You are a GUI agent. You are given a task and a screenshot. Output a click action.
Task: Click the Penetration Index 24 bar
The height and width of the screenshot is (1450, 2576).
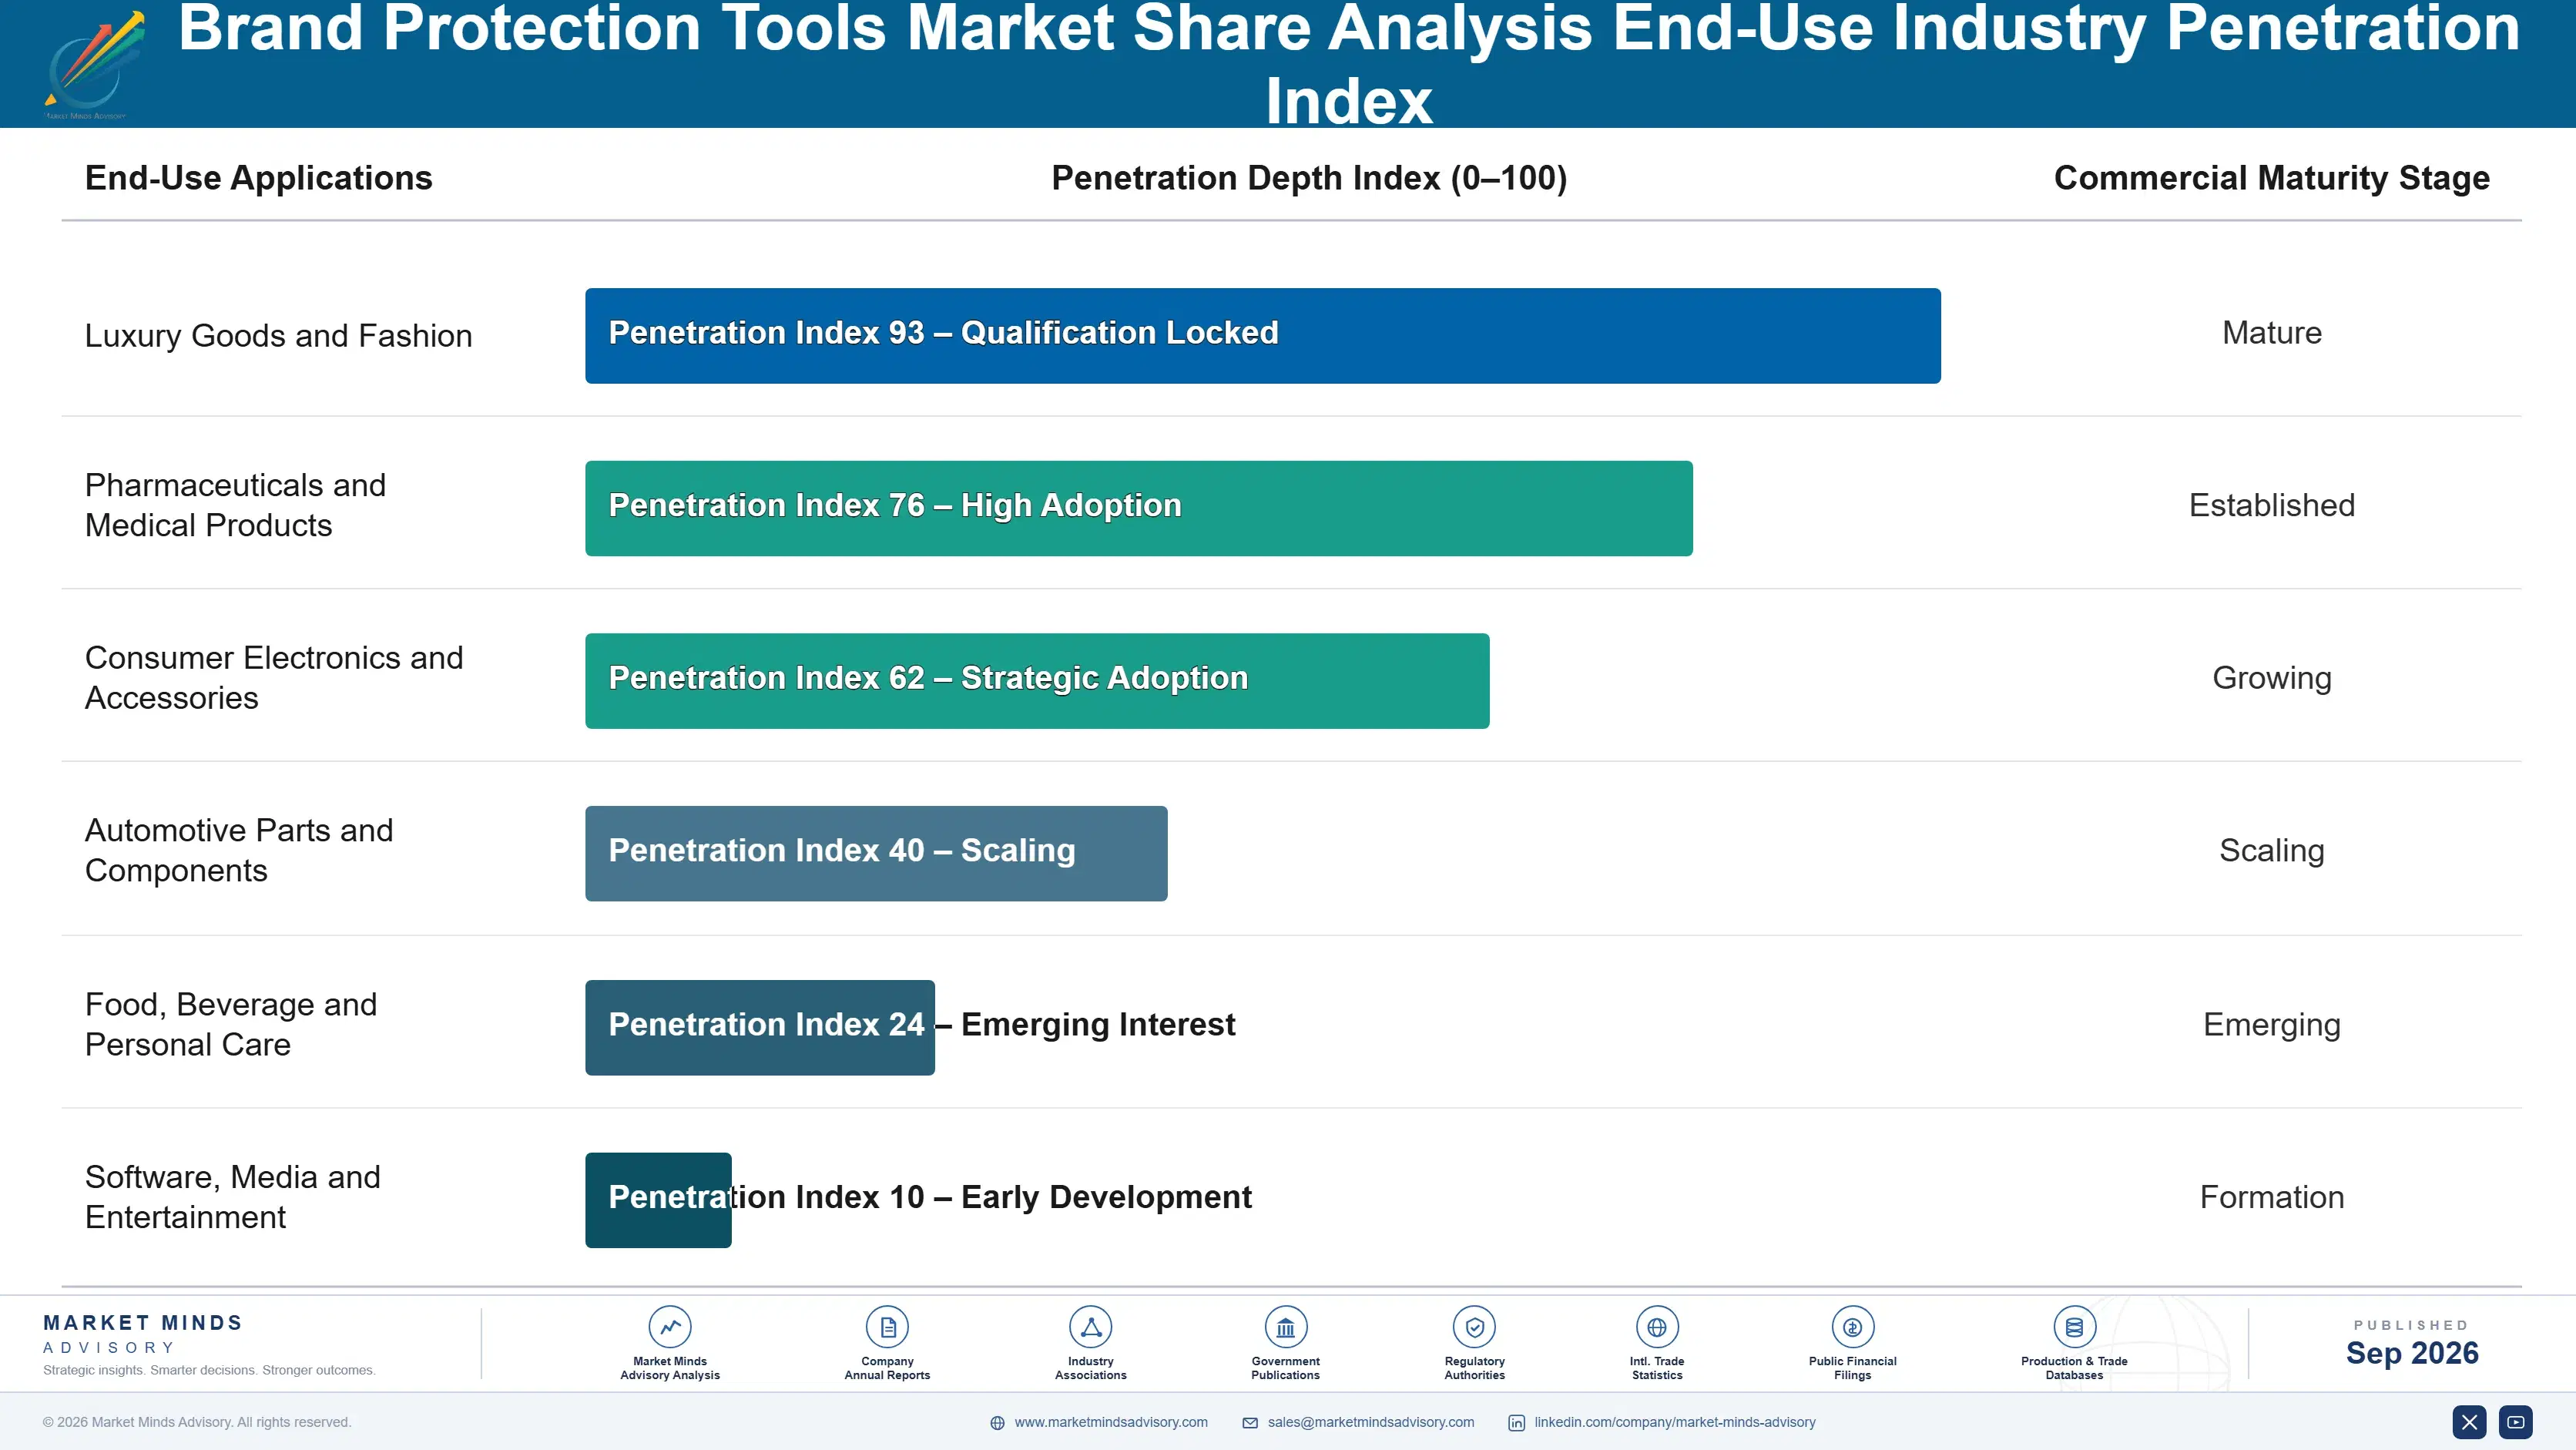(x=760, y=1028)
